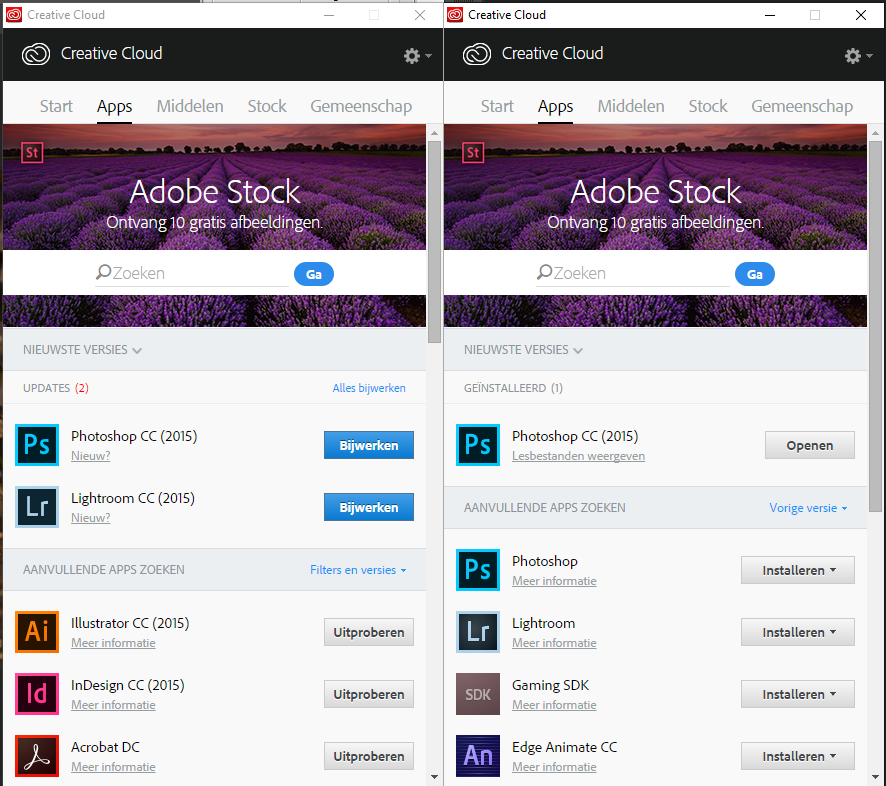Click Uitproberen for Acrobat DC
Viewport: 886px width, 786px height.
(368, 757)
